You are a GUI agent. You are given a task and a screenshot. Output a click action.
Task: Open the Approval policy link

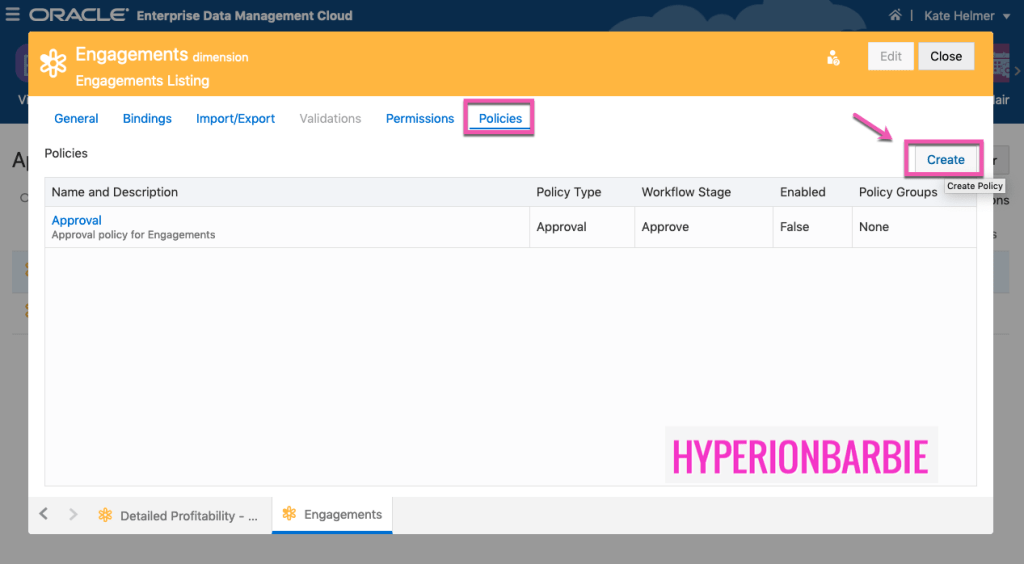click(77, 220)
